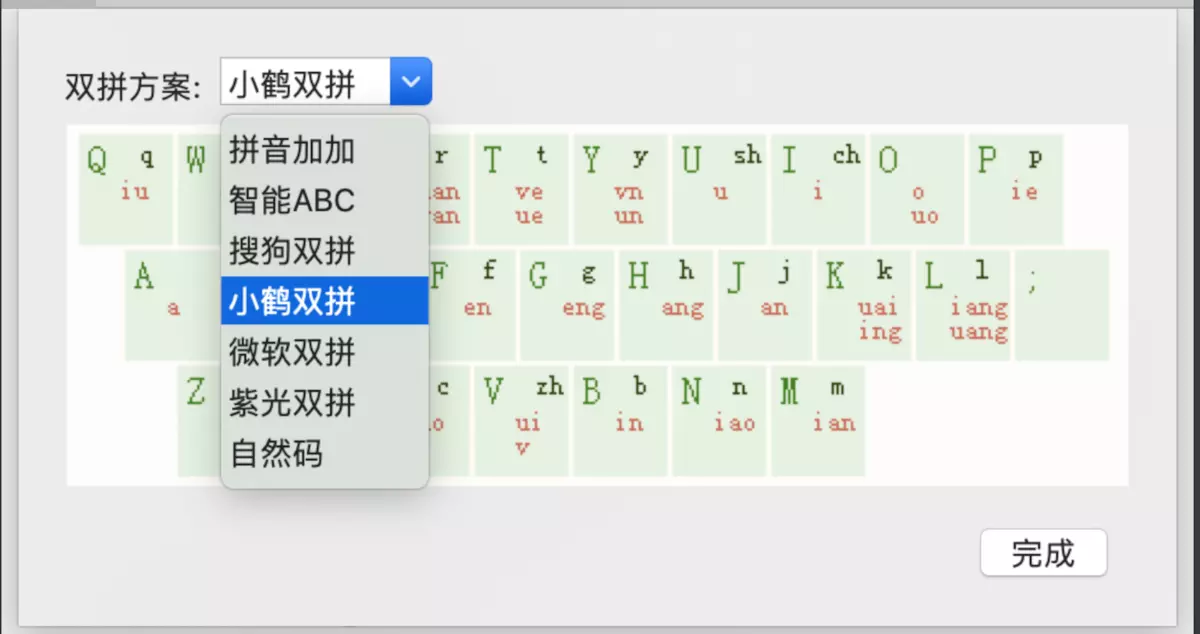The height and width of the screenshot is (634, 1200).
Task: Click the G key tile showing eng
Action: pyautogui.click(x=568, y=305)
